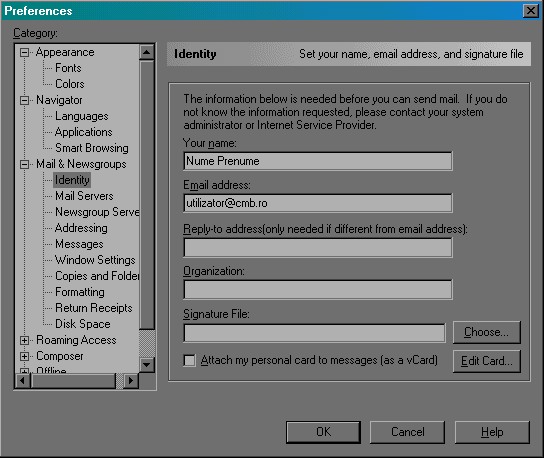Focus the Reply-to address field
Image resolution: width=544 pixels, height=458 pixels.
(318, 248)
